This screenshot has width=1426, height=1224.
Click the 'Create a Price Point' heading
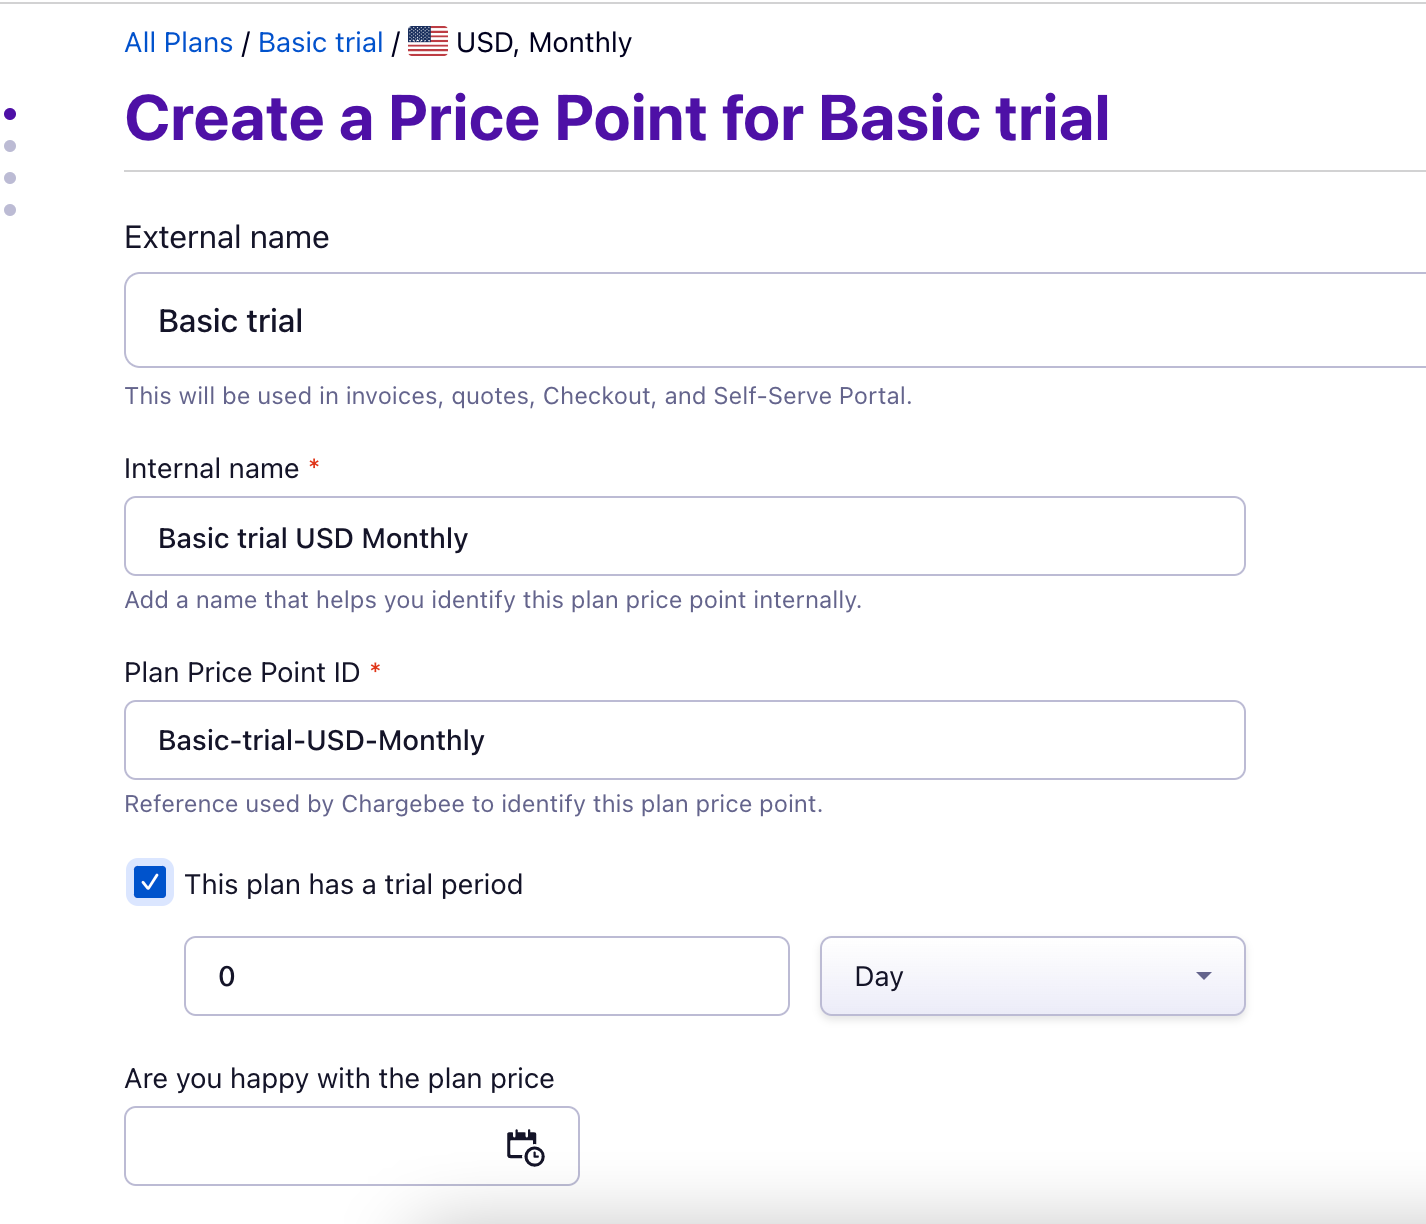(x=617, y=118)
